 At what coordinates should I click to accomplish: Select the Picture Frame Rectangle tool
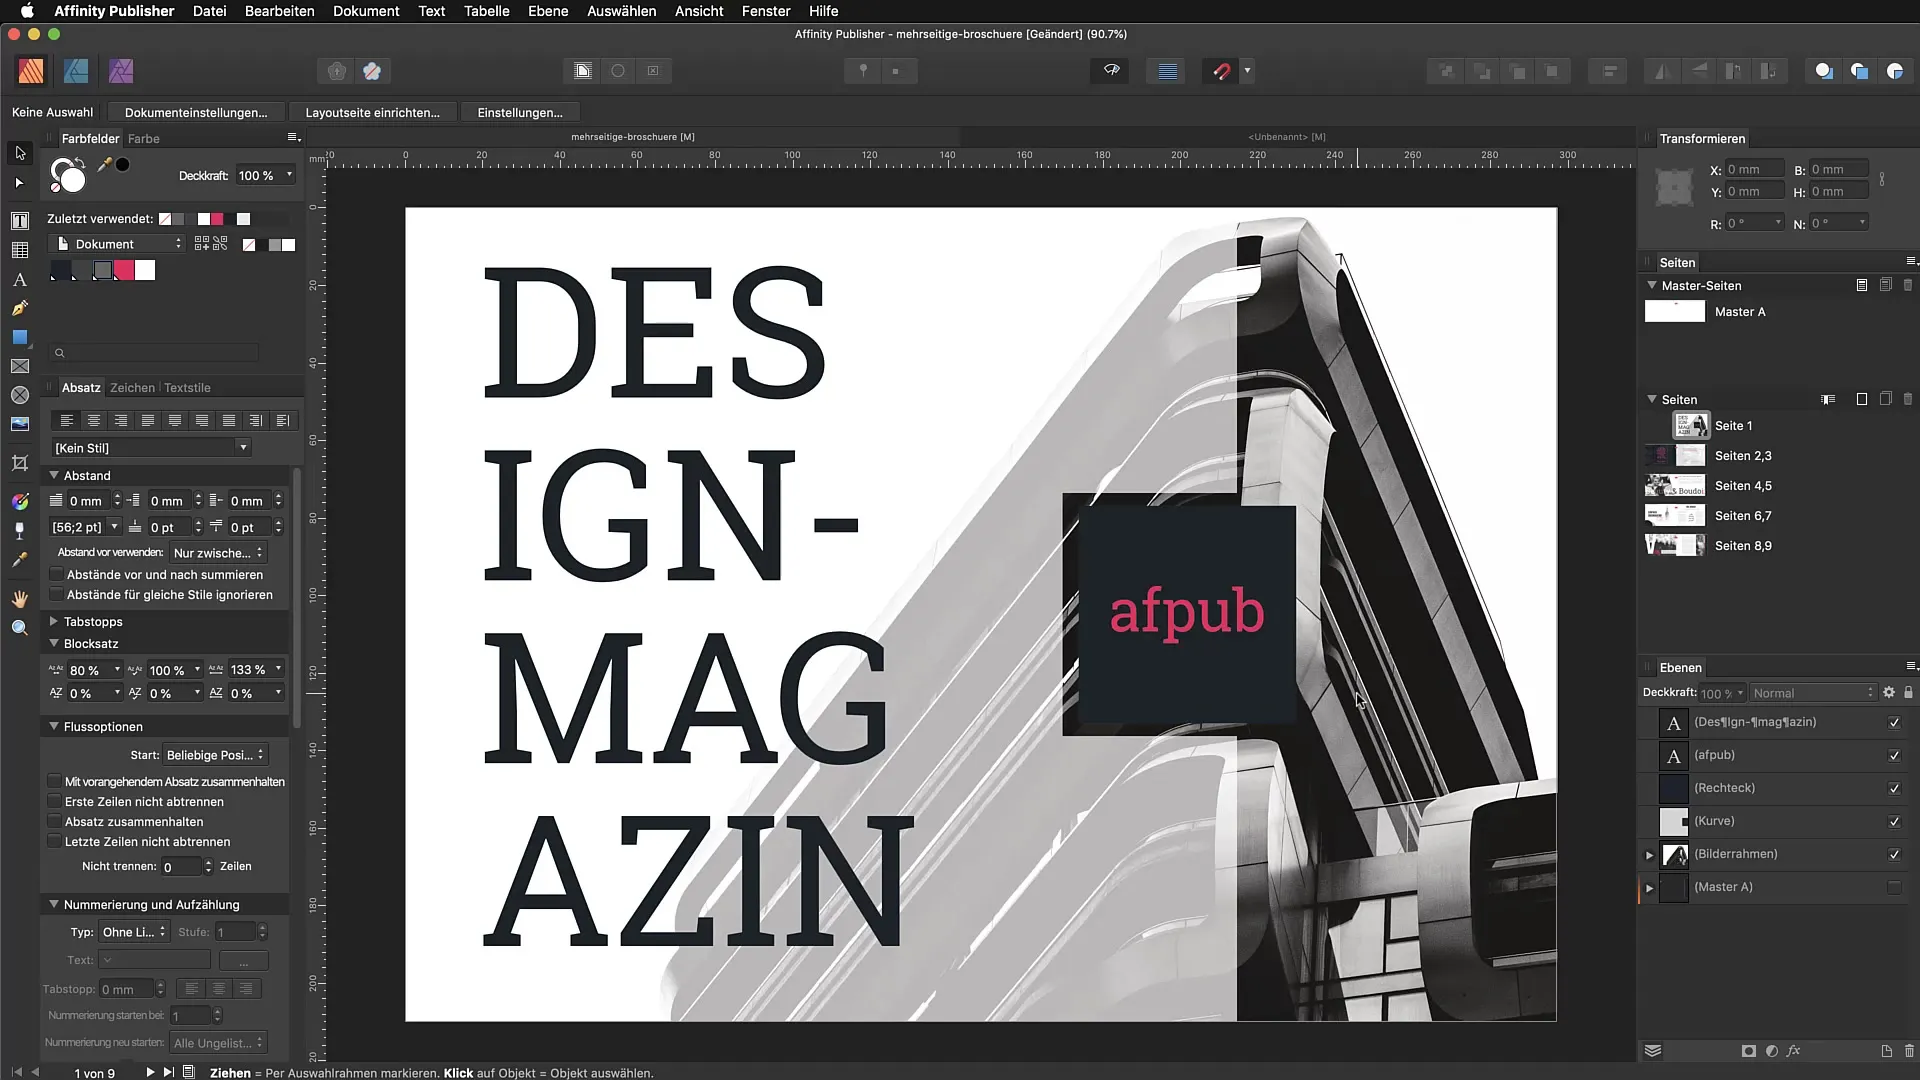tap(20, 366)
